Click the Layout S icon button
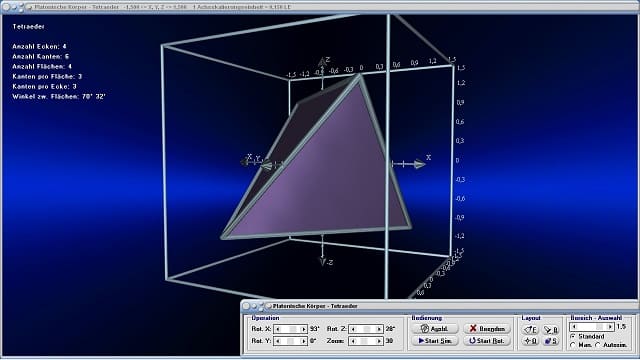This screenshot has height=360, width=640. (x=551, y=341)
